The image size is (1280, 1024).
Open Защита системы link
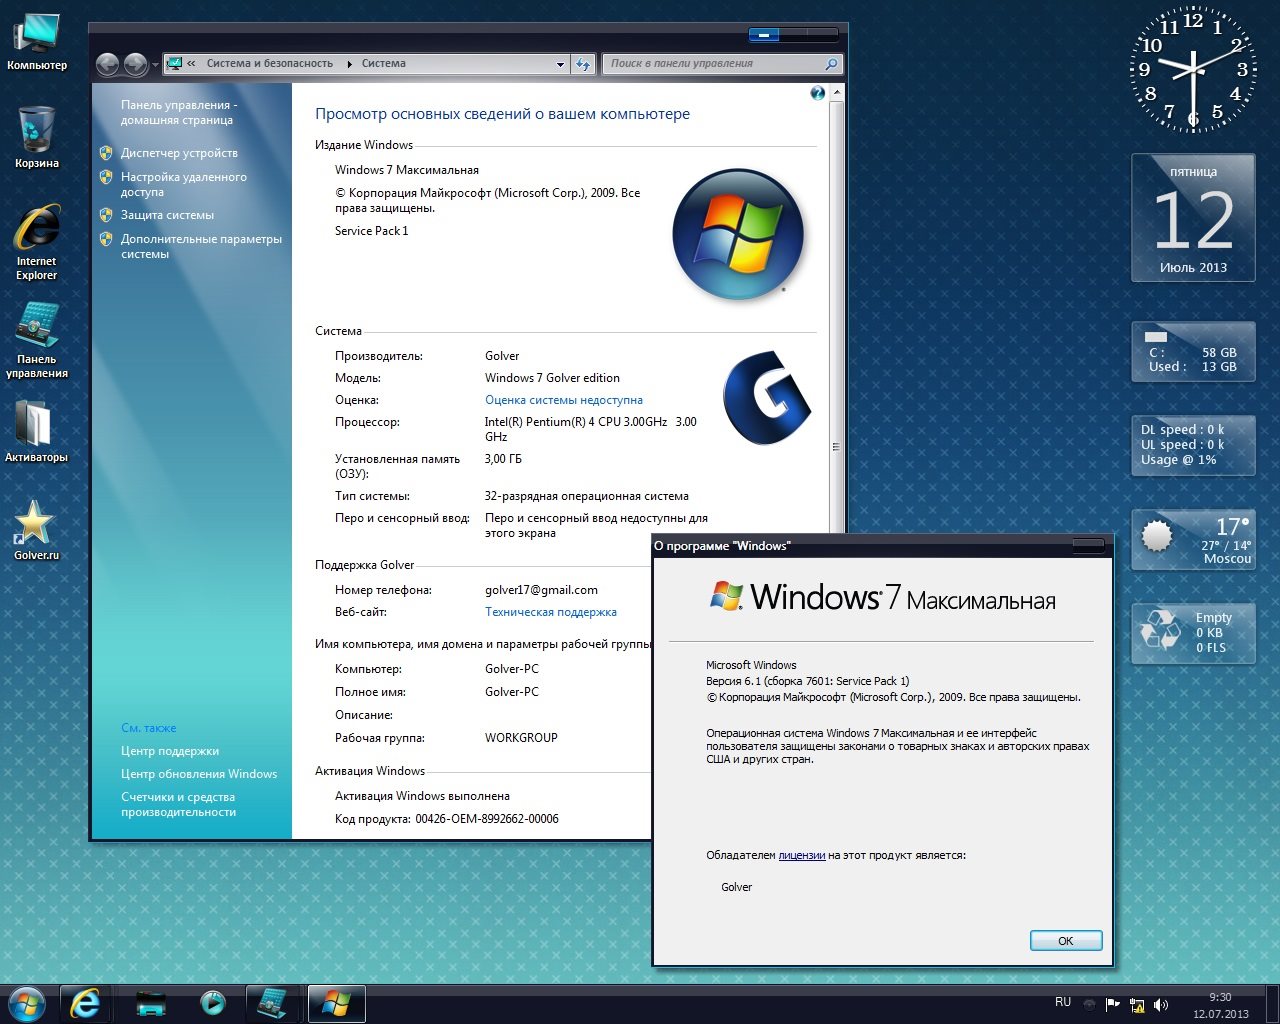pyautogui.click(x=167, y=215)
